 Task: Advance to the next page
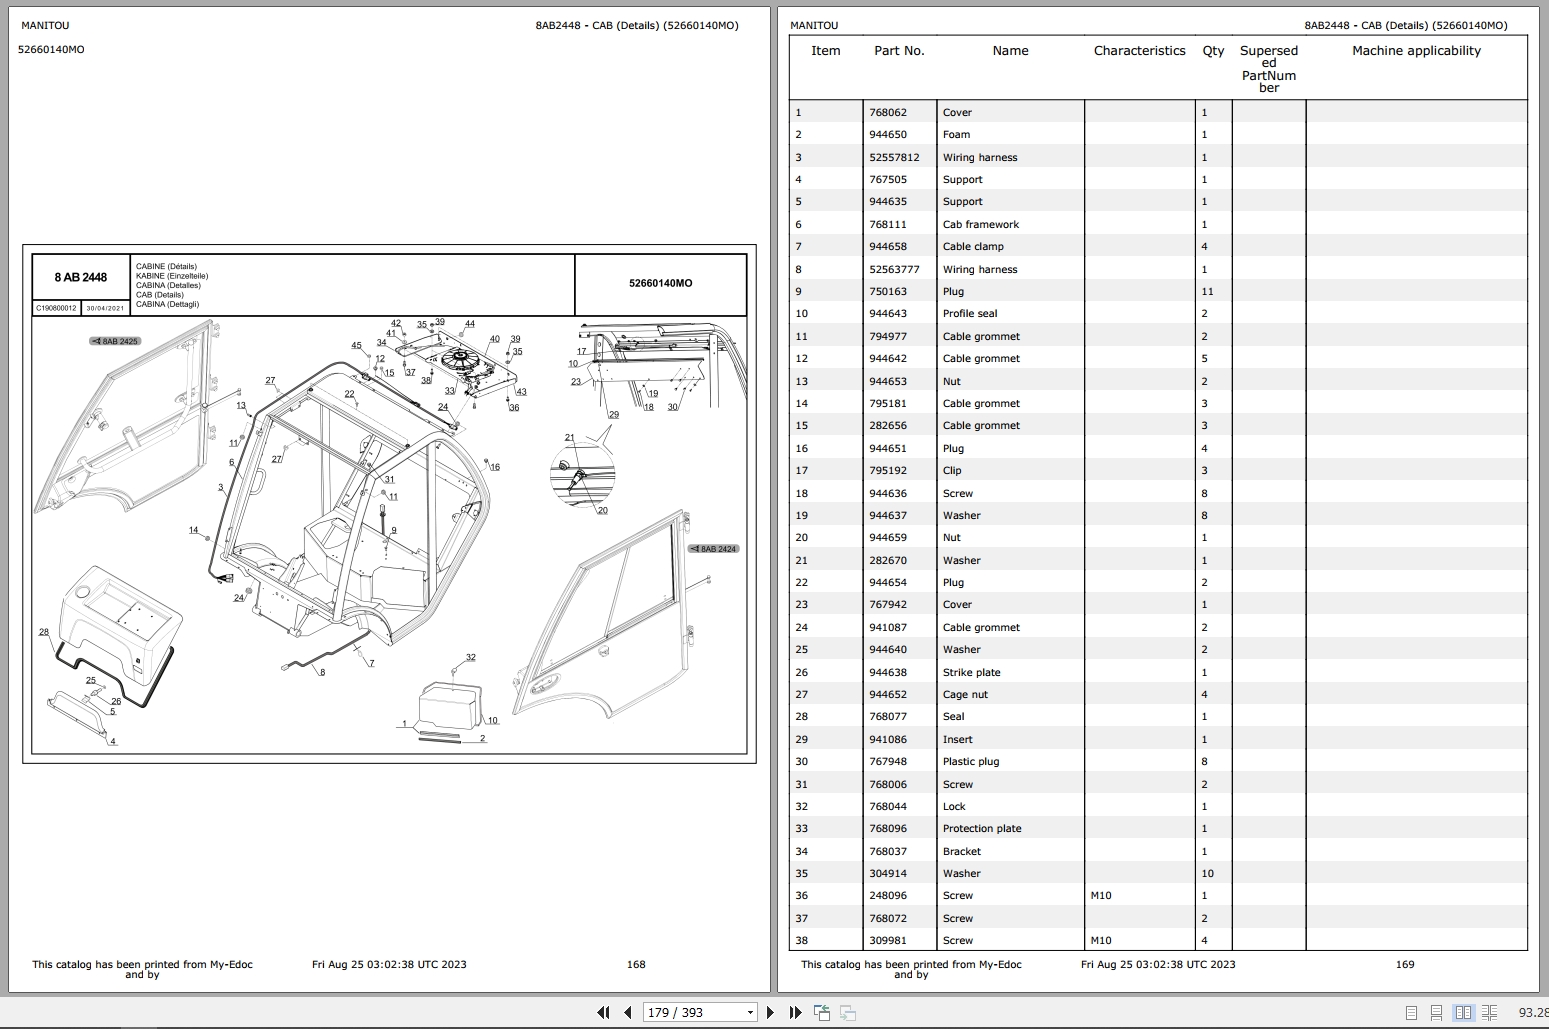771,1012
